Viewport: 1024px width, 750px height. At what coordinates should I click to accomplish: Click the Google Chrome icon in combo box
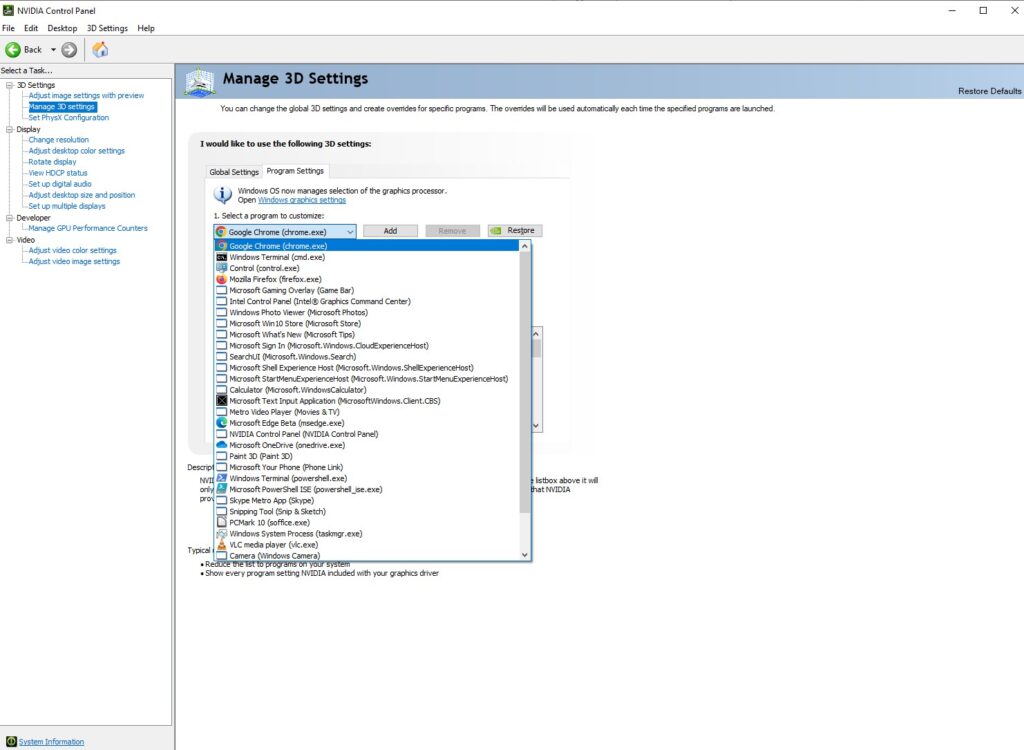(x=221, y=232)
